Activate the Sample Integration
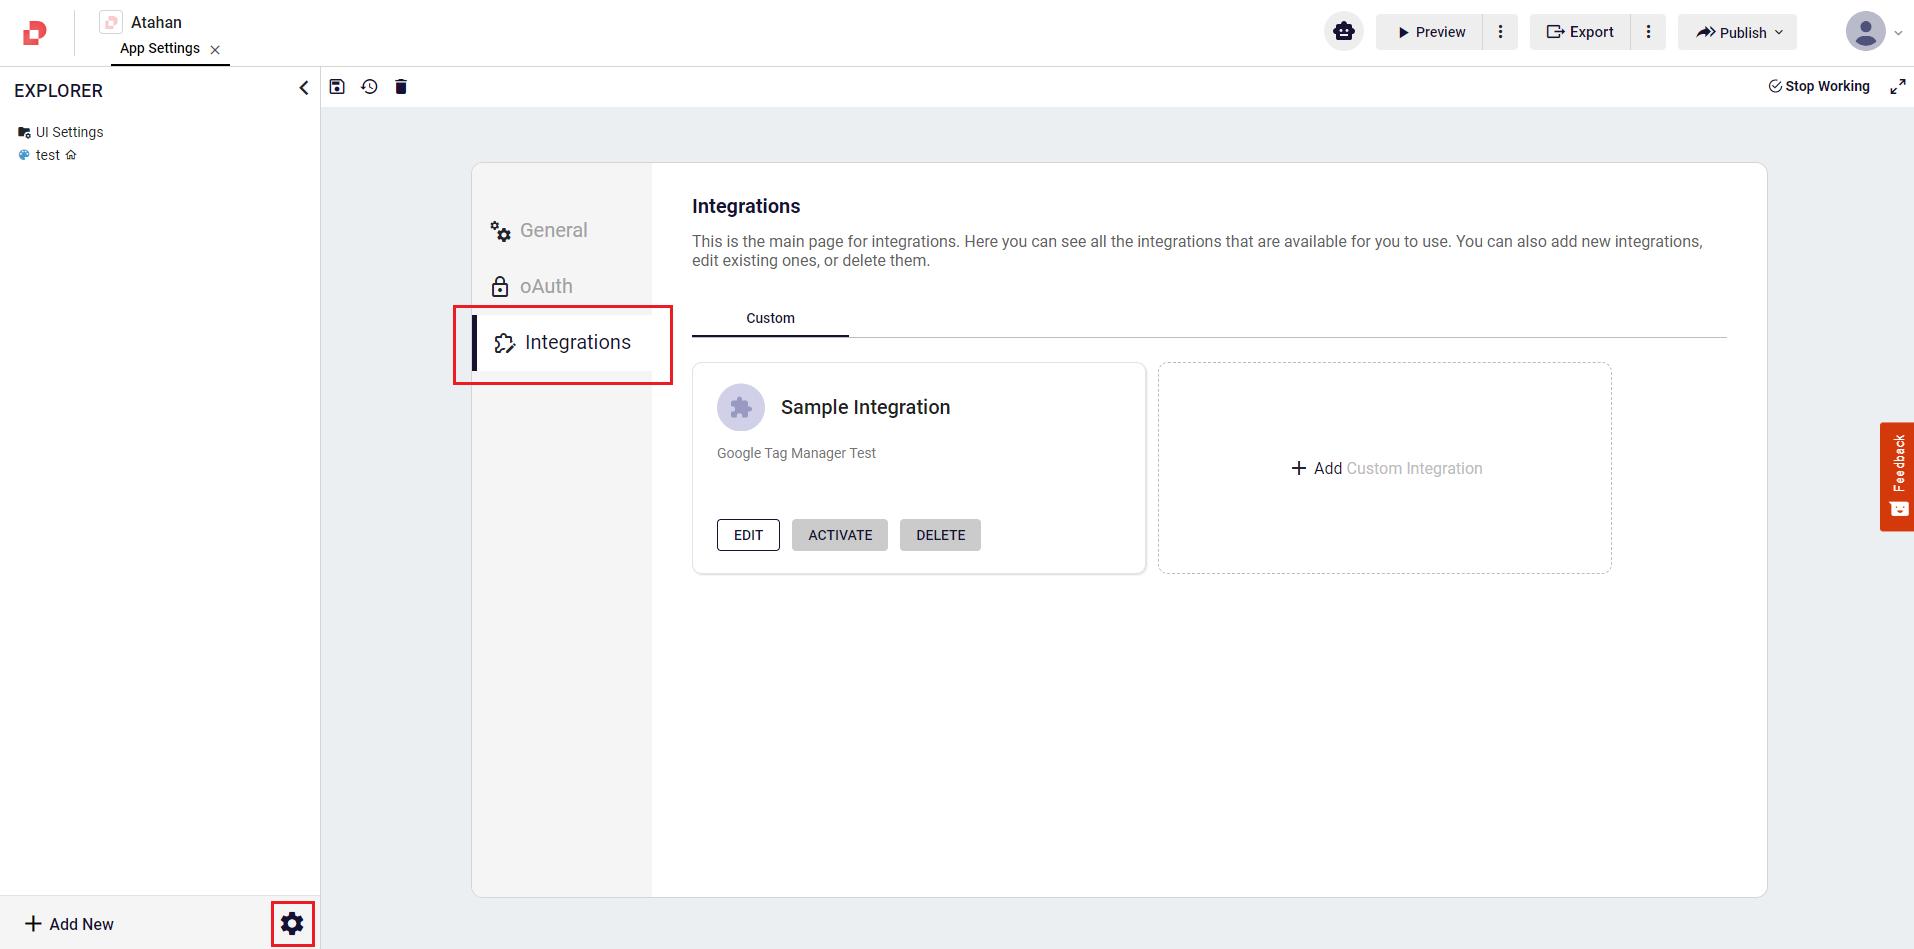Image resolution: width=1914 pixels, height=949 pixels. [839, 535]
